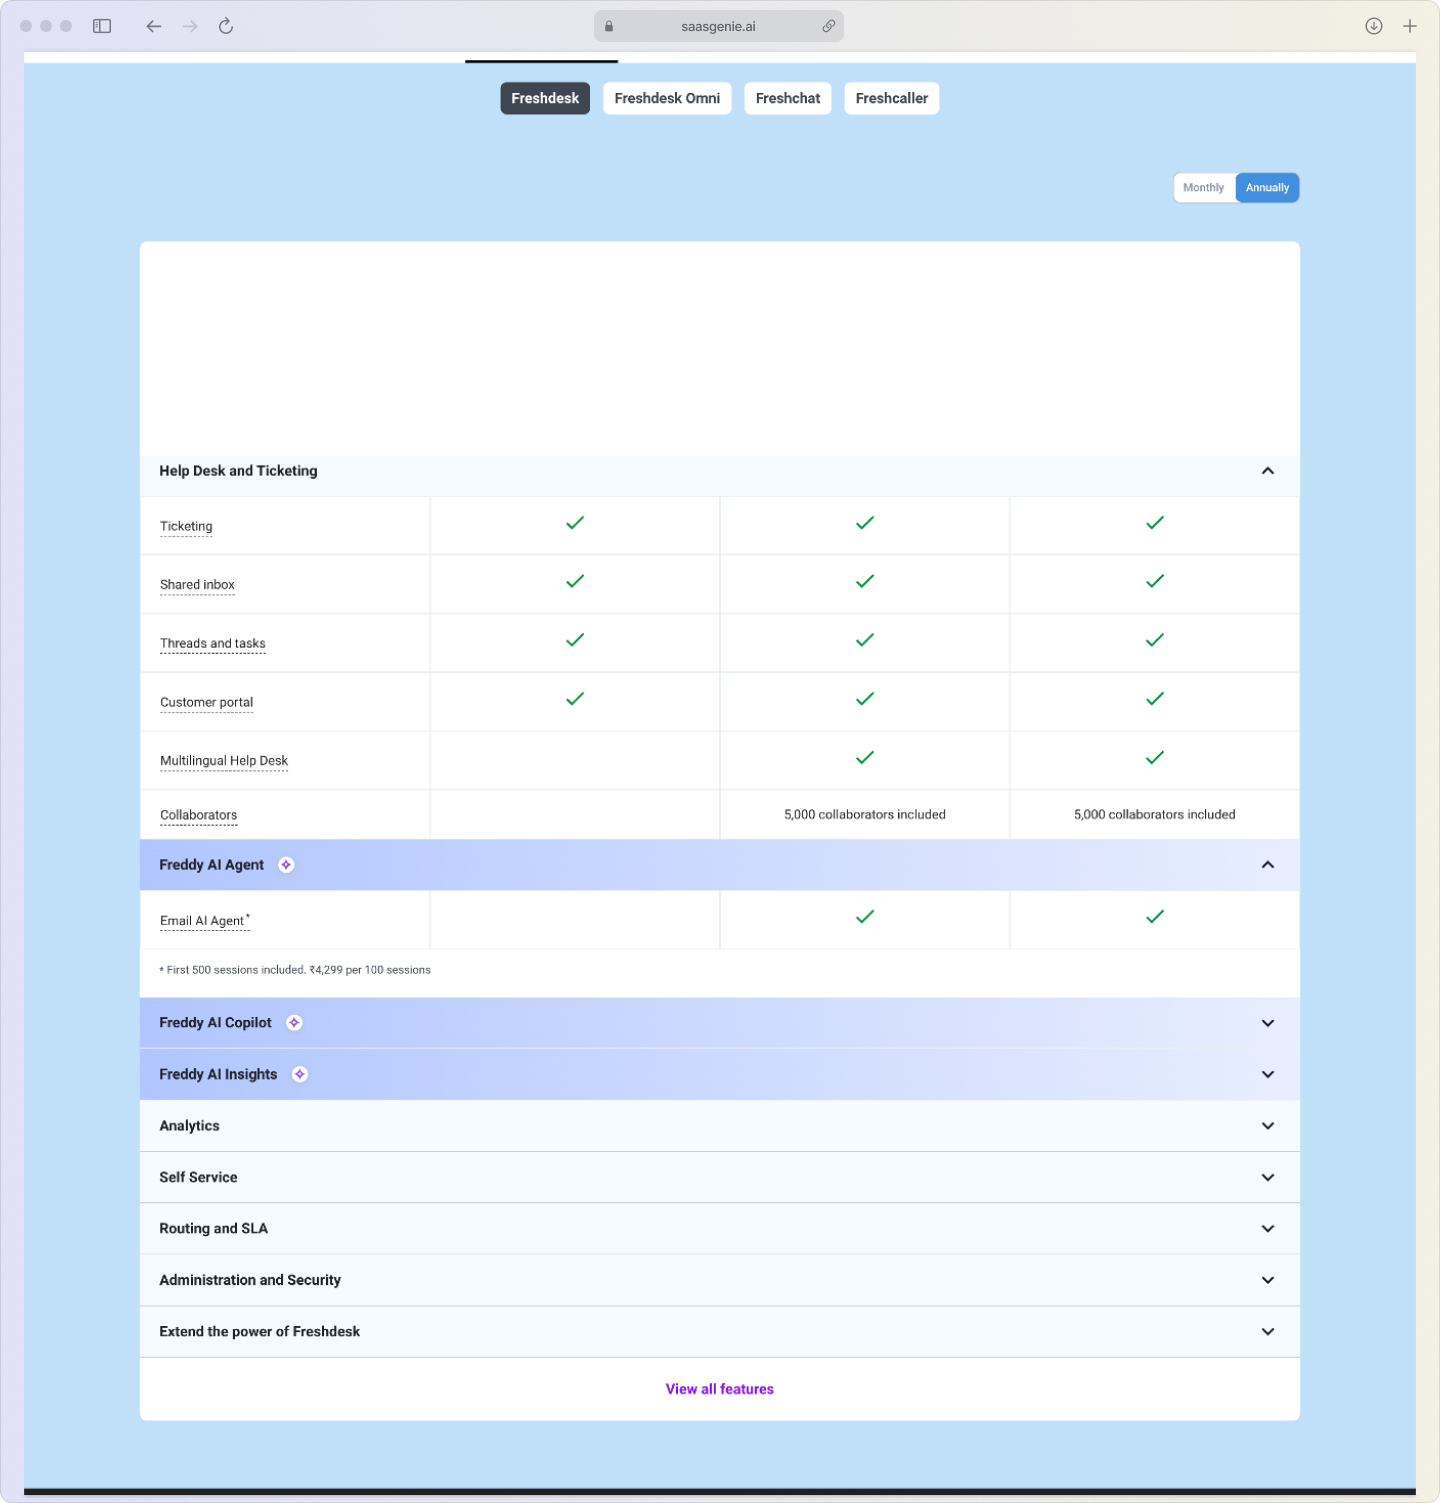Collapse the Freddy AI Agent section
Viewport: 1440px width, 1503px height.
click(x=1268, y=865)
